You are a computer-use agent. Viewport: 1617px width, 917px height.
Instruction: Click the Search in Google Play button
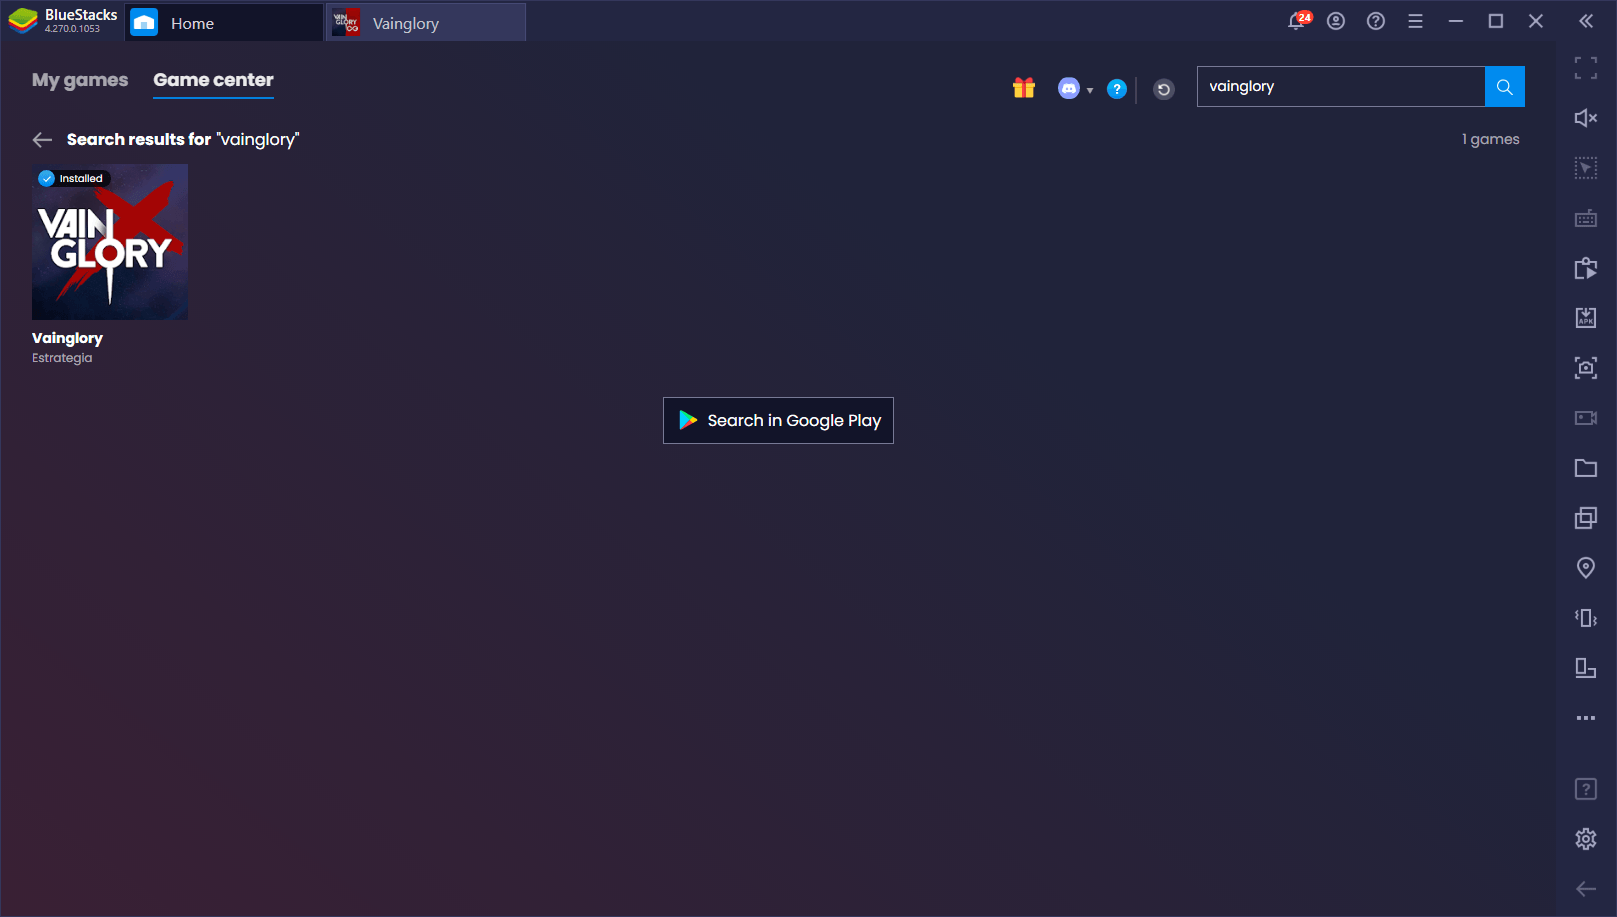tap(778, 421)
